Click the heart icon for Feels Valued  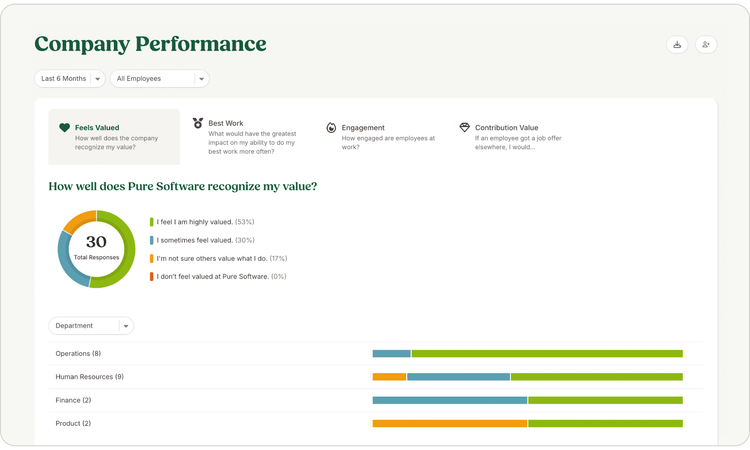click(65, 127)
